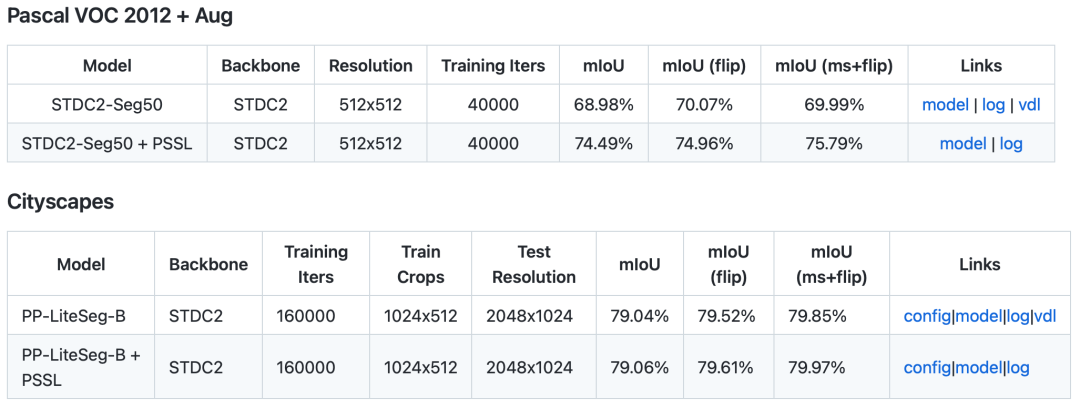
Task: Open log link for STDC2-Seg50 baseline row
Action: [x=993, y=104]
